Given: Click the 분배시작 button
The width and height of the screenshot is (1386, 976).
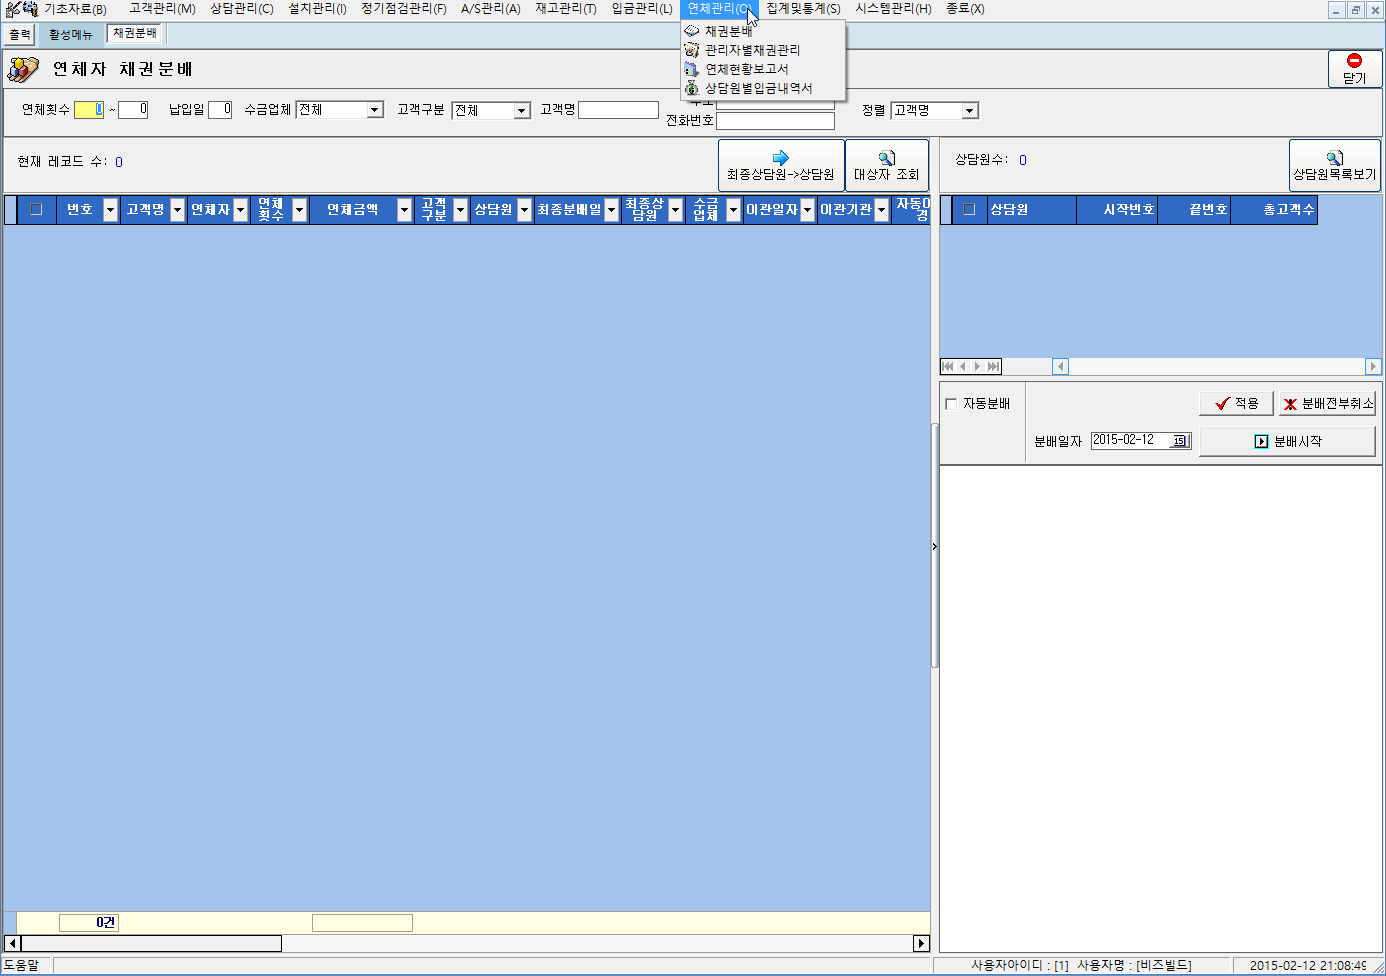Looking at the screenshot, I should [1288, 441].
